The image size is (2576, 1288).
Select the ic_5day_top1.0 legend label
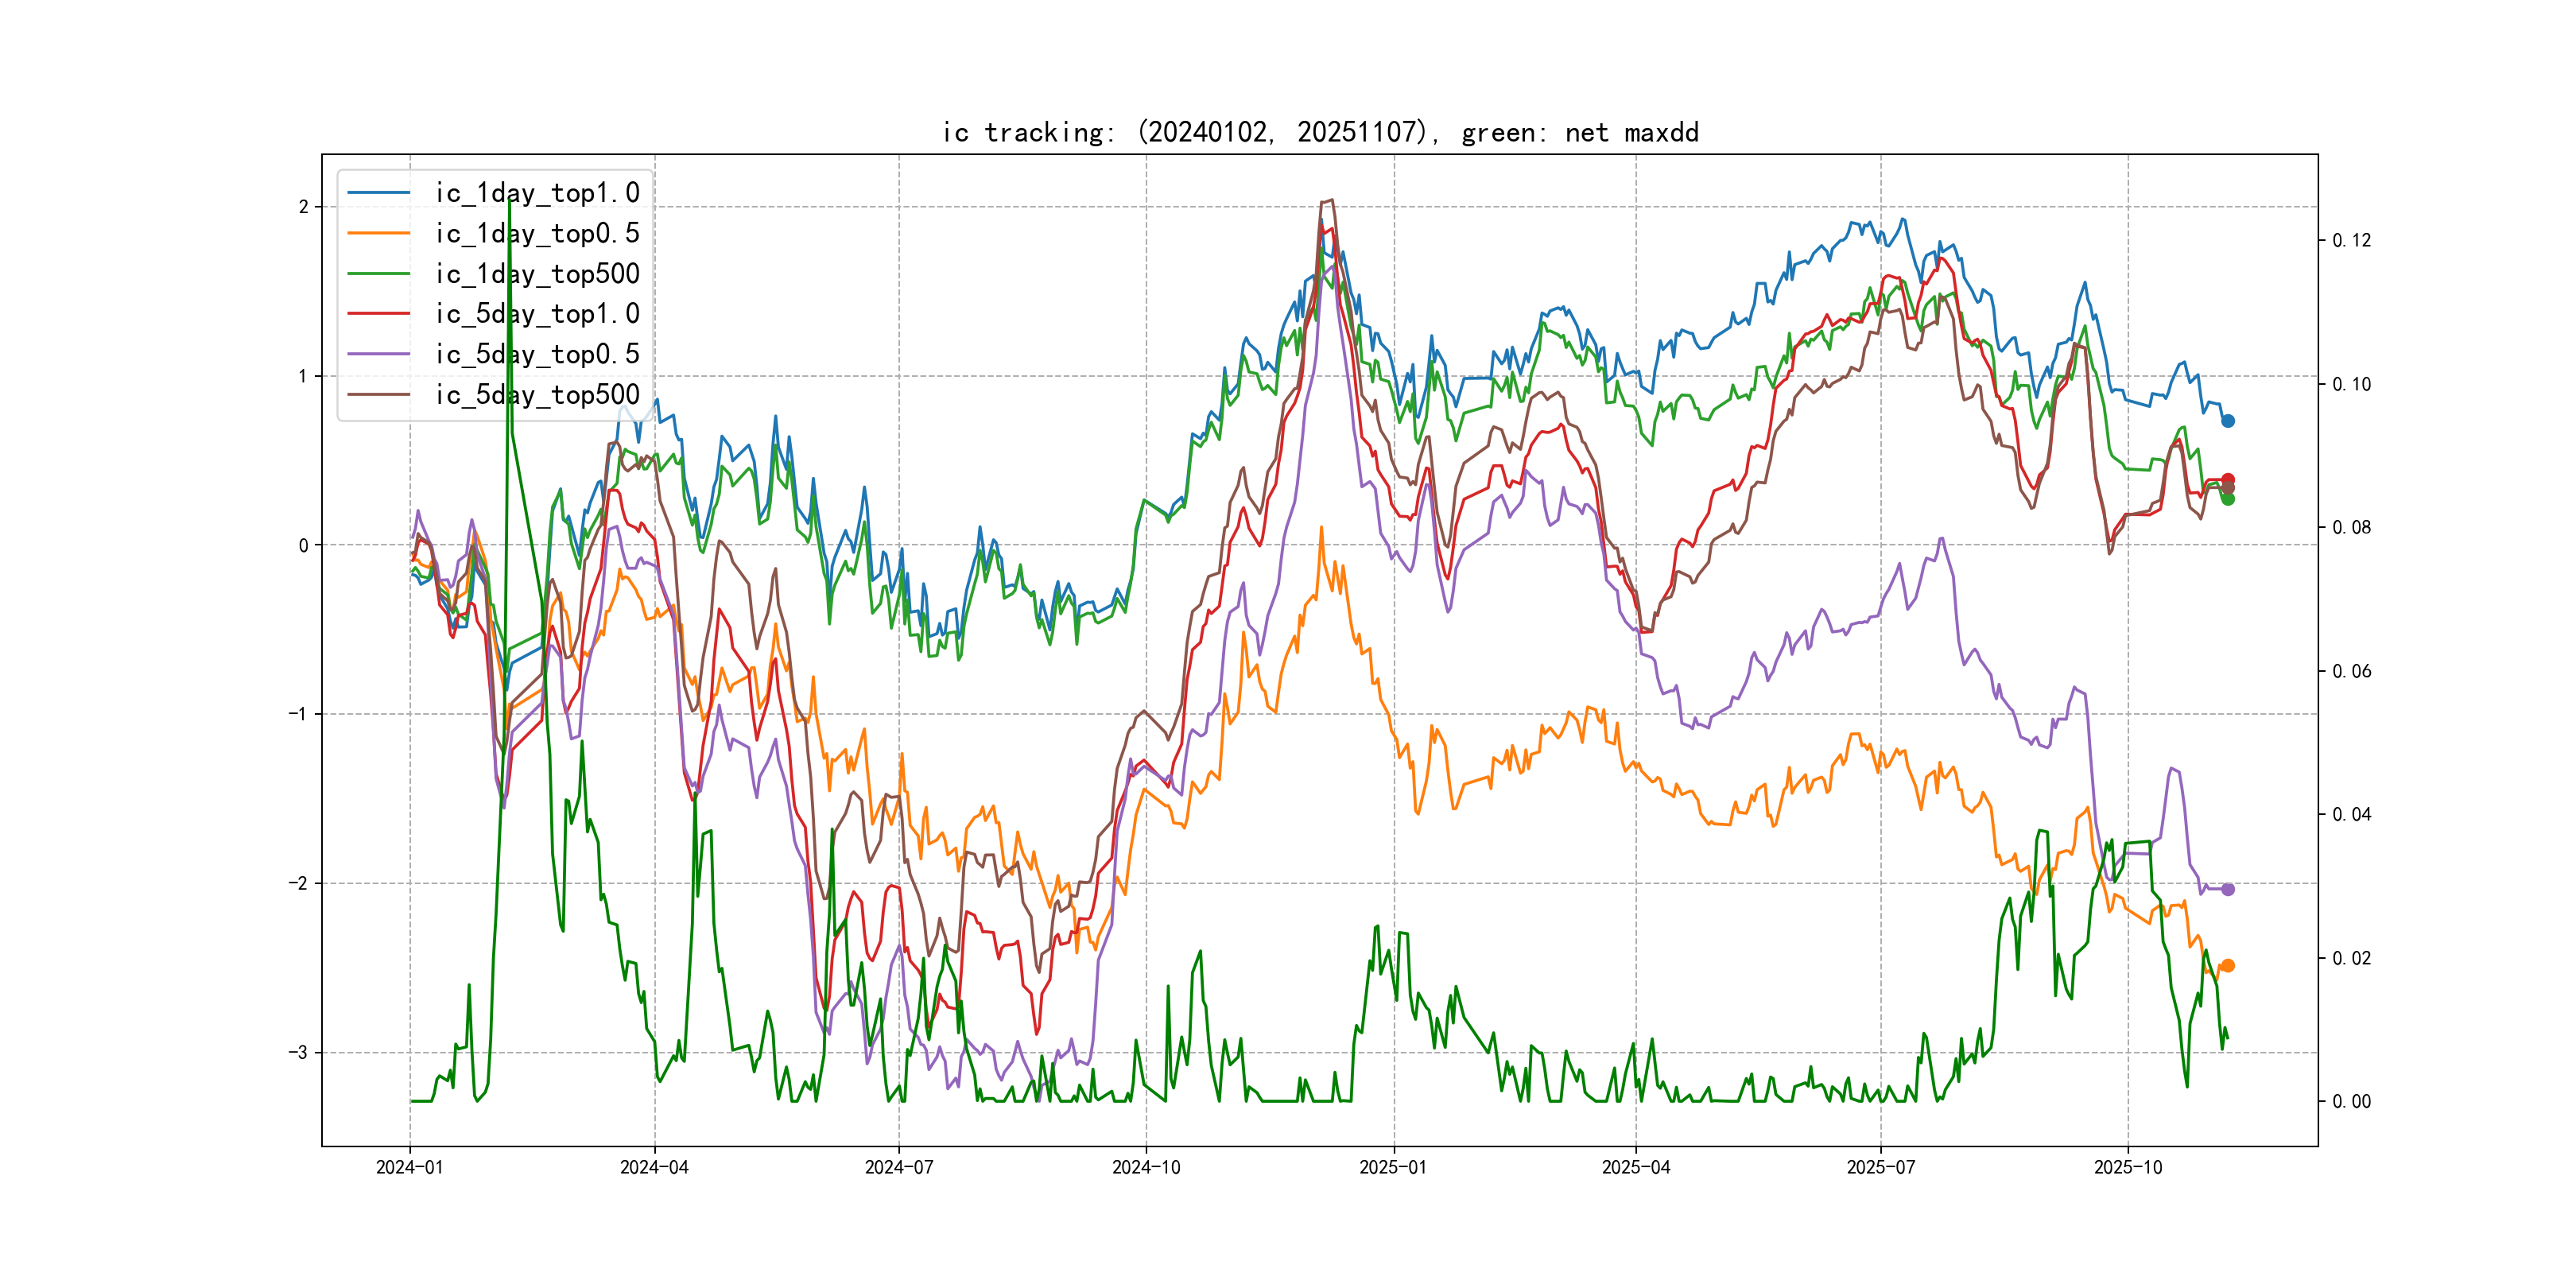click(x=537, y=314)
